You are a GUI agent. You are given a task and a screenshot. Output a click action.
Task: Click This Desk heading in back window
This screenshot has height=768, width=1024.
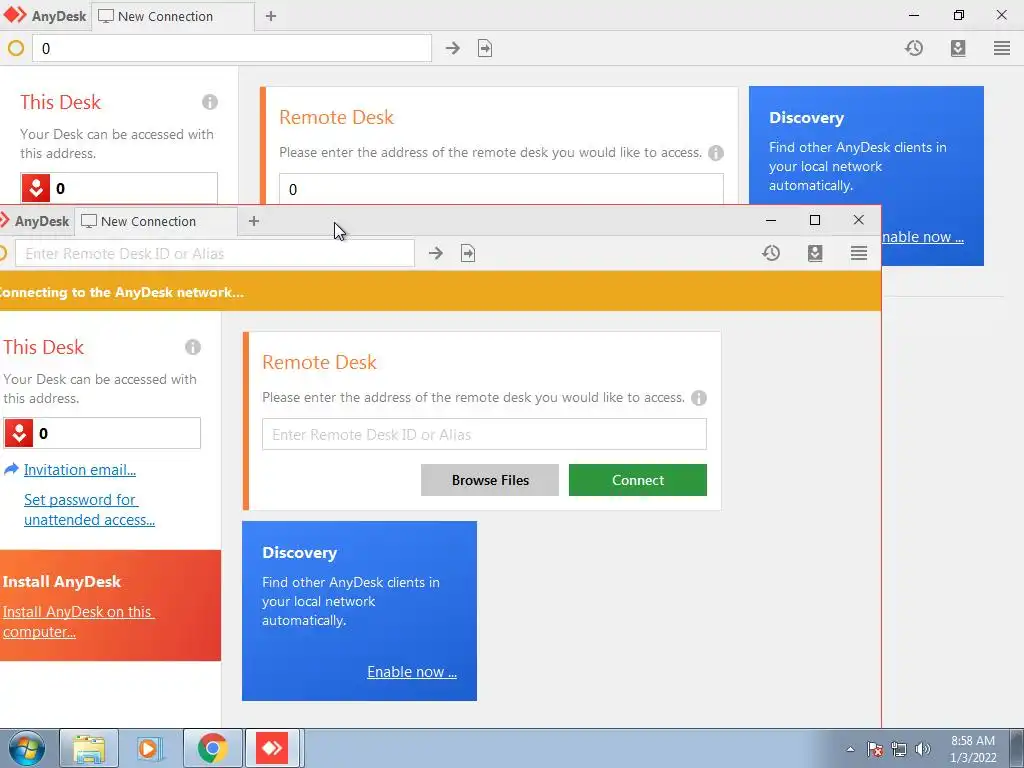[61, 102]
